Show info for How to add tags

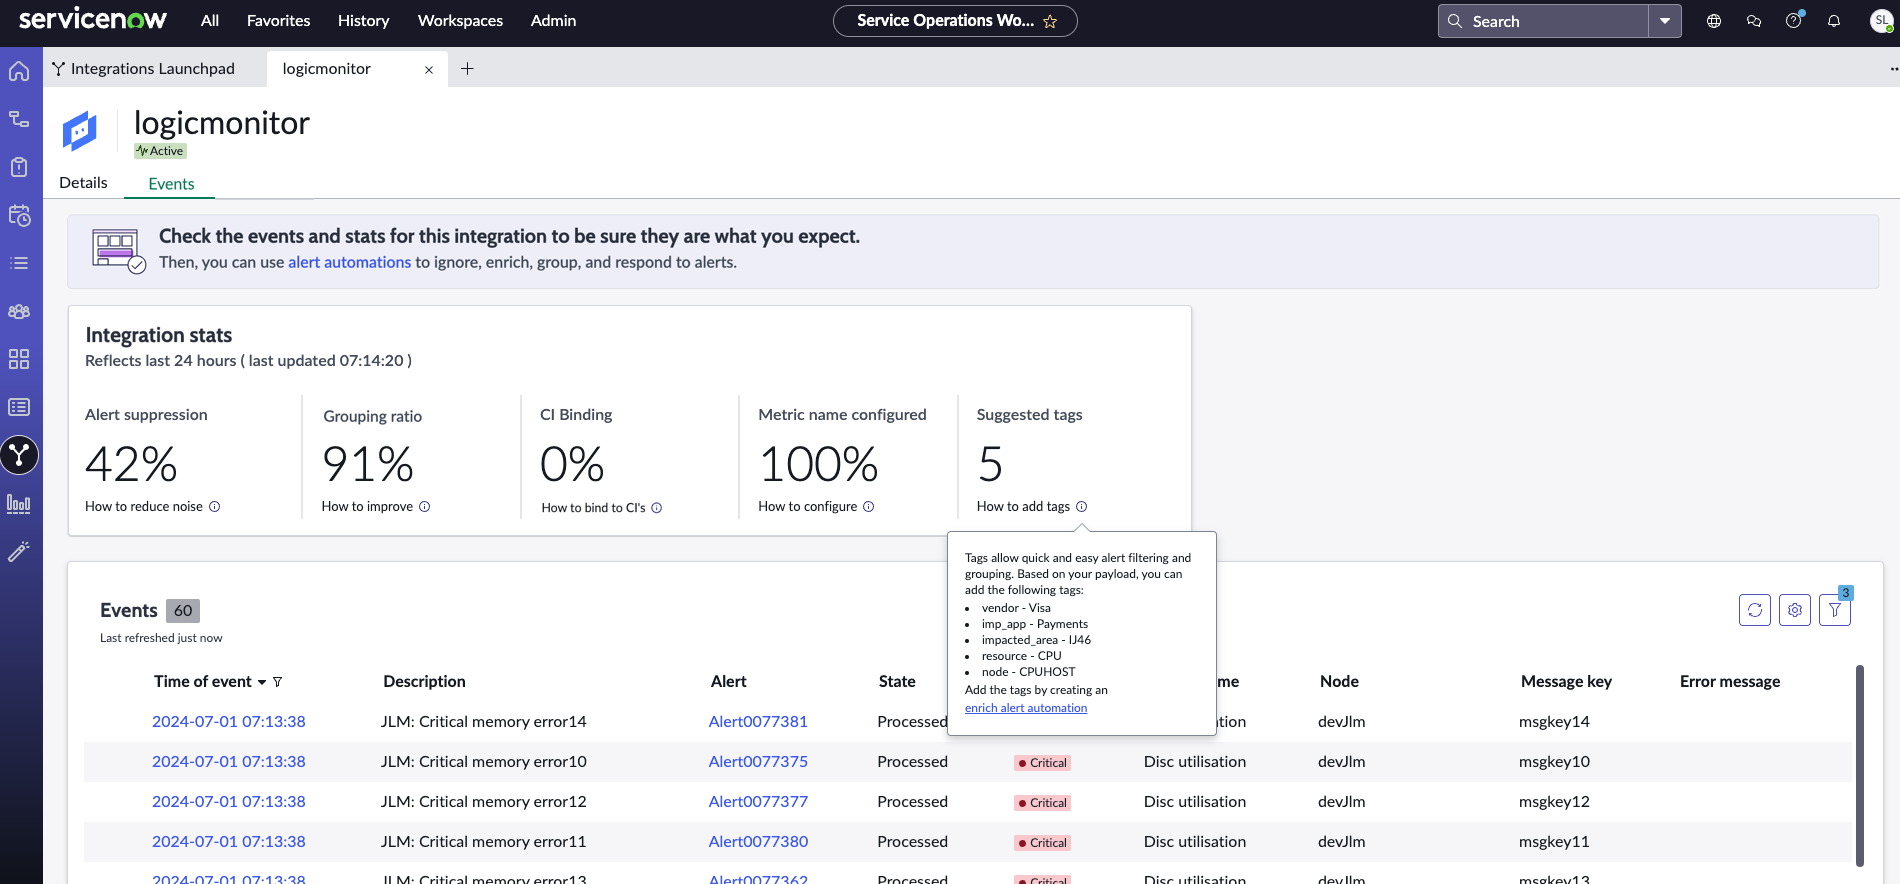click(x=1081, y=507)
